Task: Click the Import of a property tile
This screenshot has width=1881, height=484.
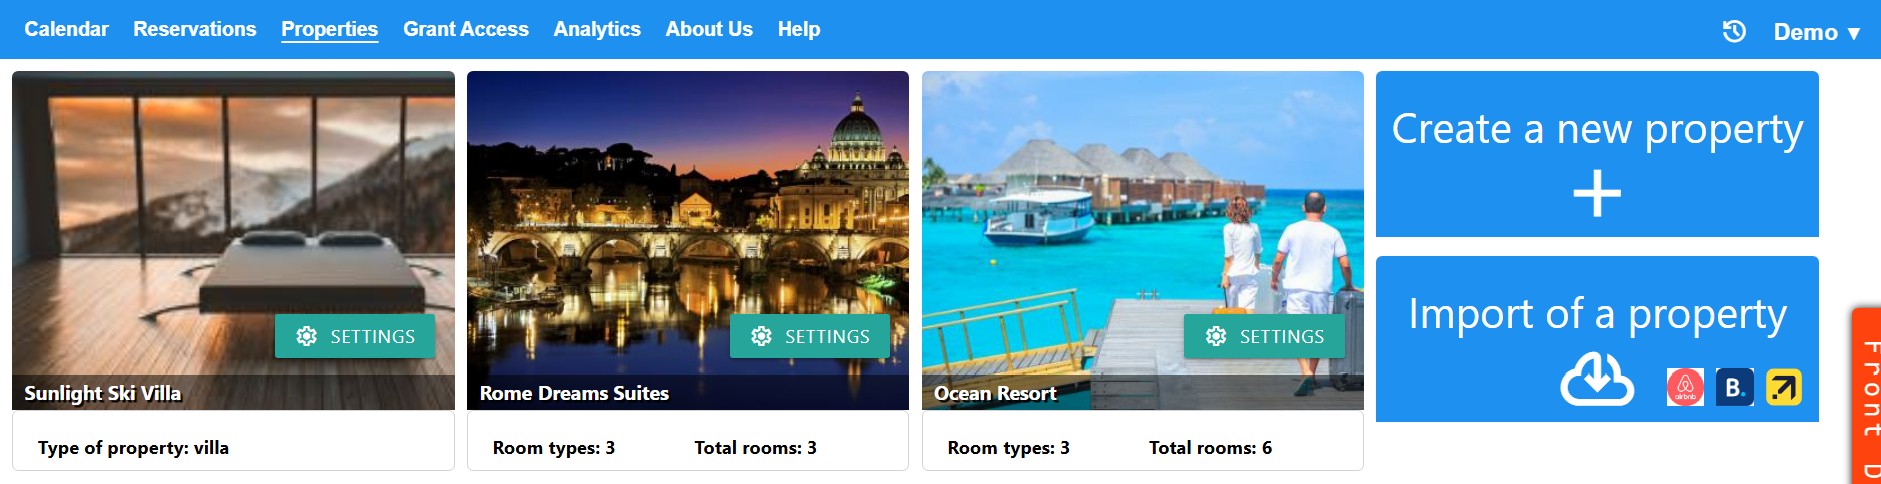Action: [x=1597, y=314]
